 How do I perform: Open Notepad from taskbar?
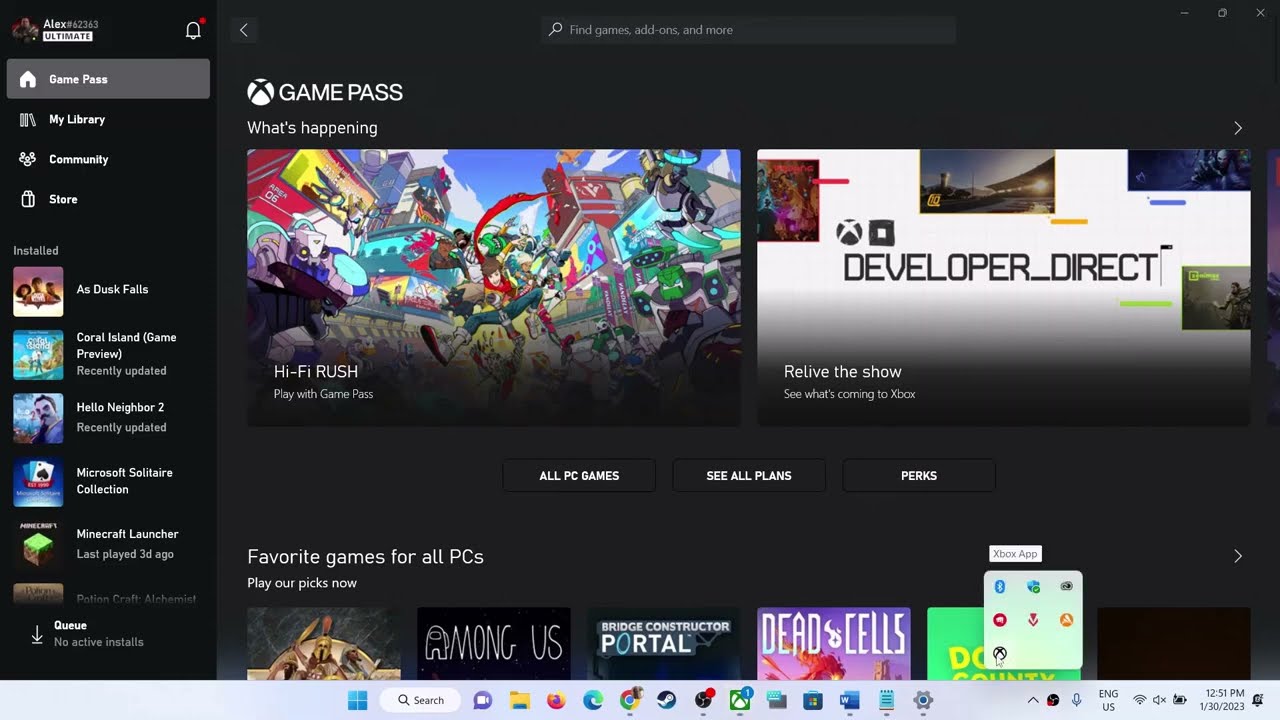(x=886, y=701)
